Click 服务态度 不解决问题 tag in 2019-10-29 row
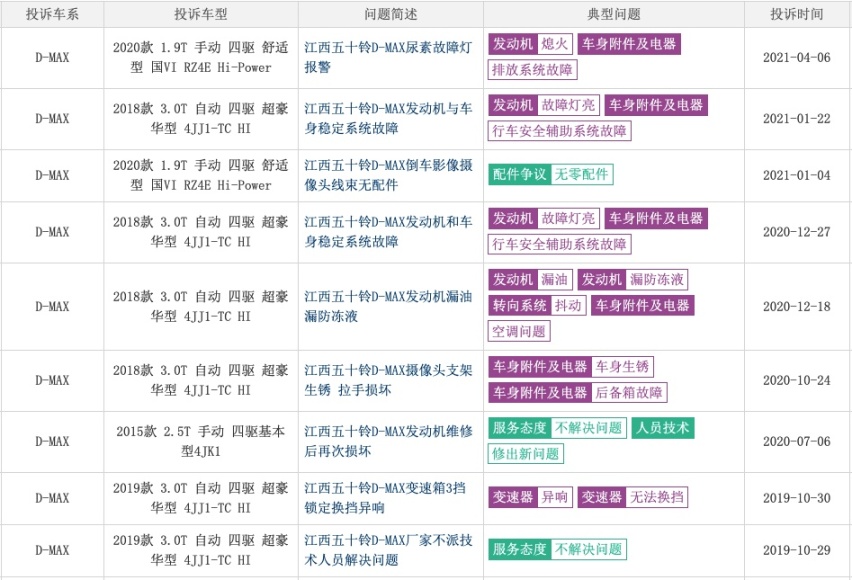The height and width of the screenshot is (580, 852). point(557,549)
